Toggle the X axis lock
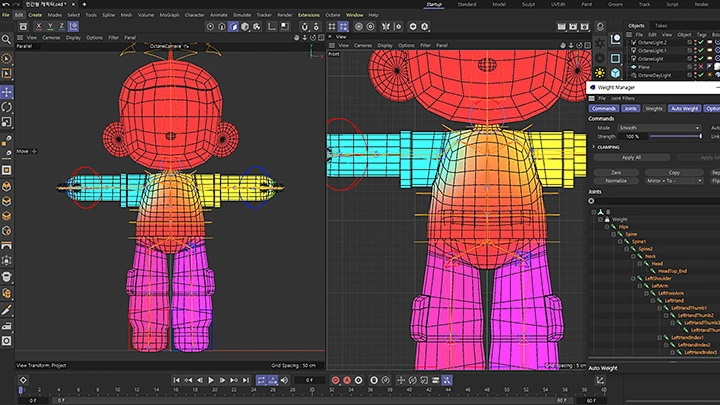The height and width of the screenshot is (405, 720). [39, 26]
